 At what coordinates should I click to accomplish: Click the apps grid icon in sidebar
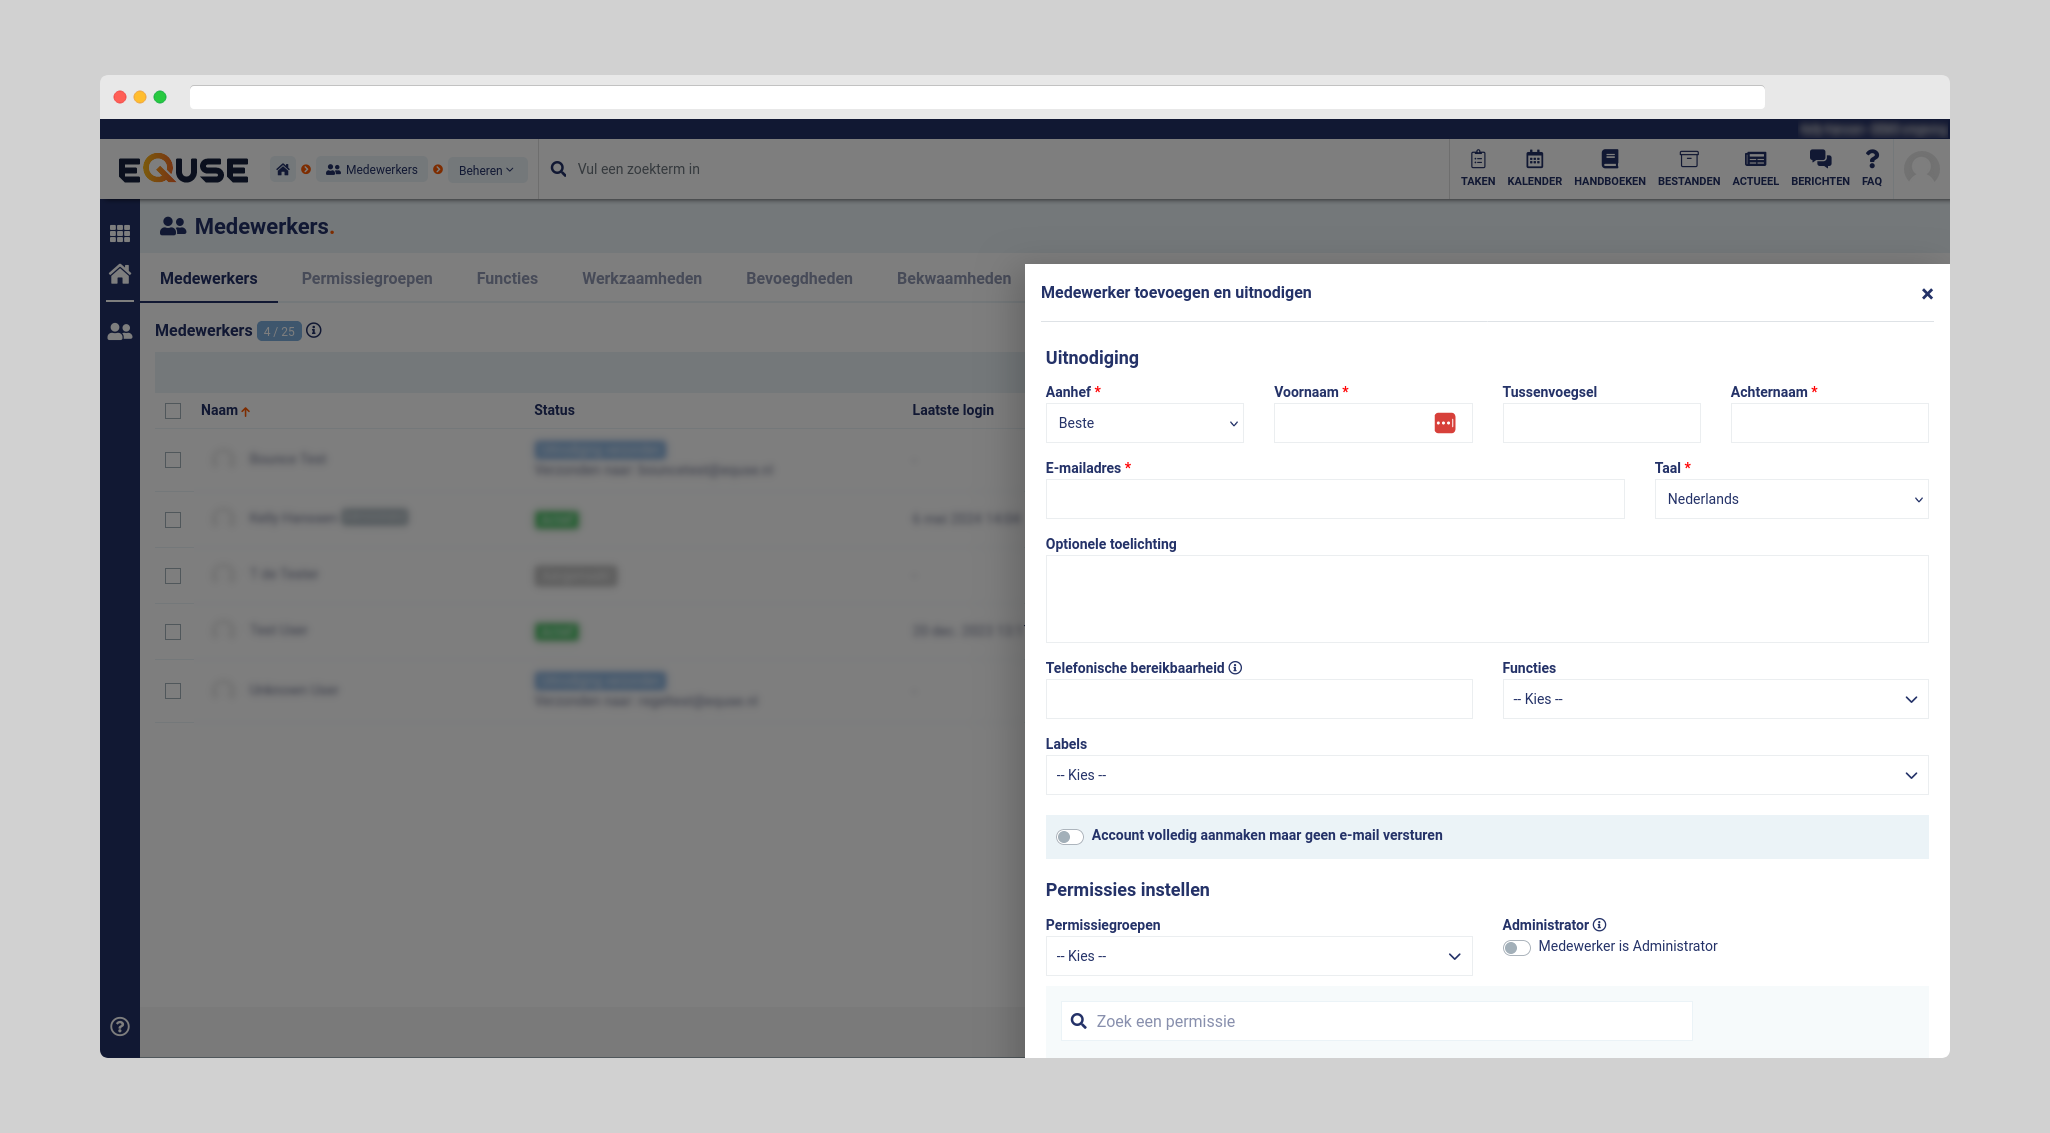pyautogui.click(x=120, y=233)
